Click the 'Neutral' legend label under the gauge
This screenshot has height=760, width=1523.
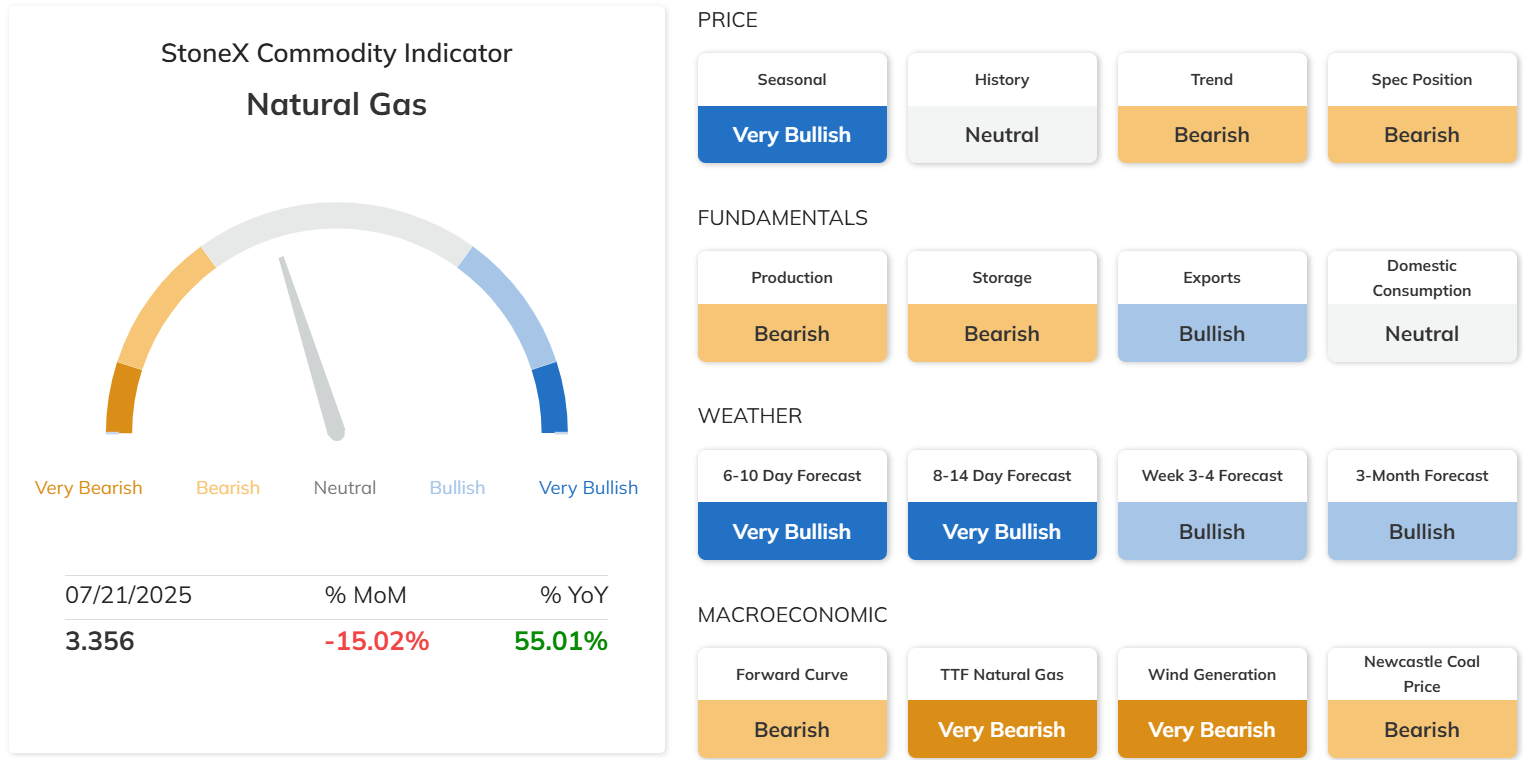point(345,488)
